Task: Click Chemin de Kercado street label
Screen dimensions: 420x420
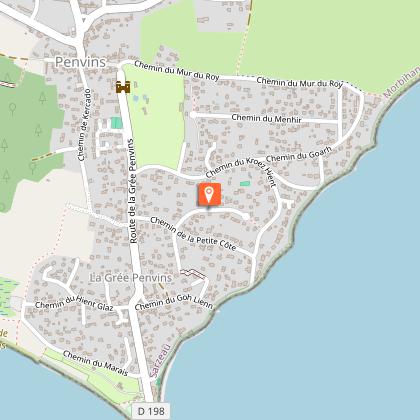Action: (84, 125)
